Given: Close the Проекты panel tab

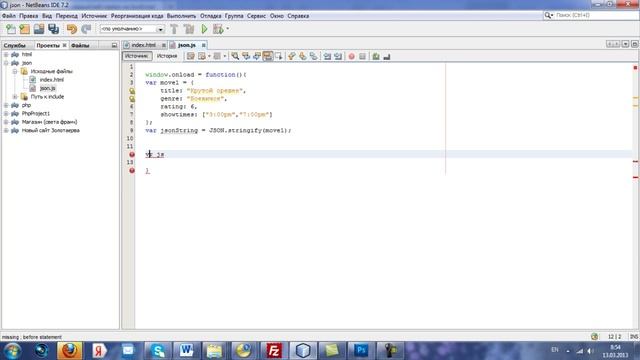Looking at the screenshot, I should pyautogui.click(x=64, y=45).
